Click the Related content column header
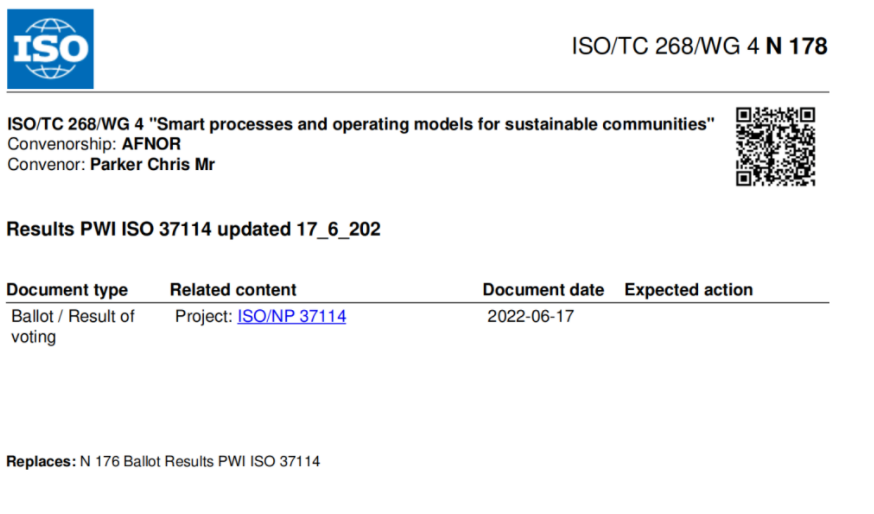874x514 pixels. coord(233,290)
